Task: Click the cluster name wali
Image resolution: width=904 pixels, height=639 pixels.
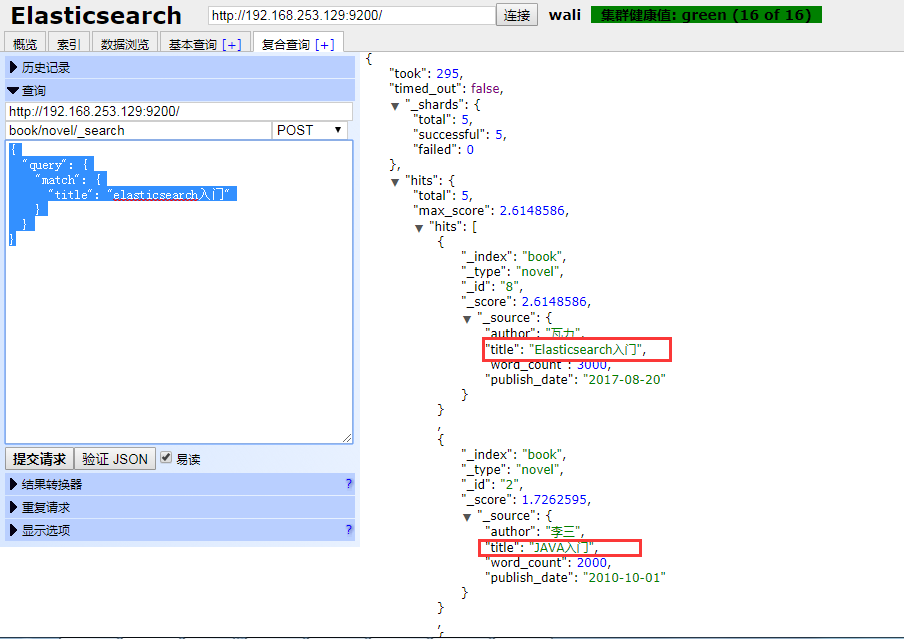Action: click(564, 15)
